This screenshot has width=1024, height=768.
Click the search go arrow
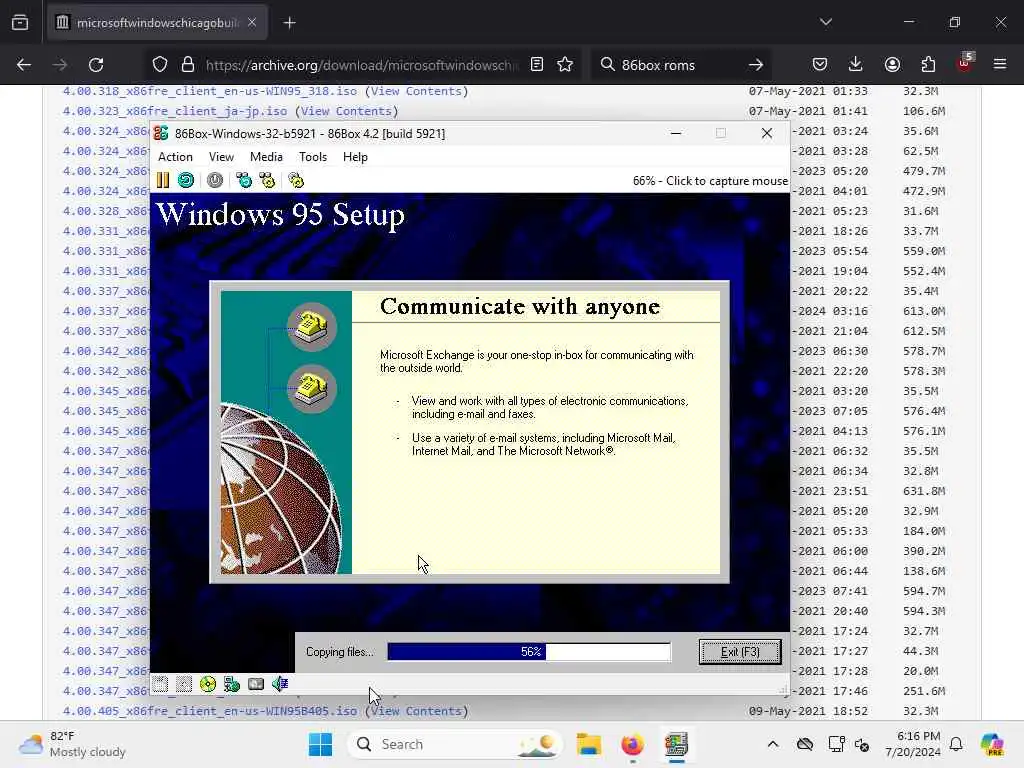(756, 65)
